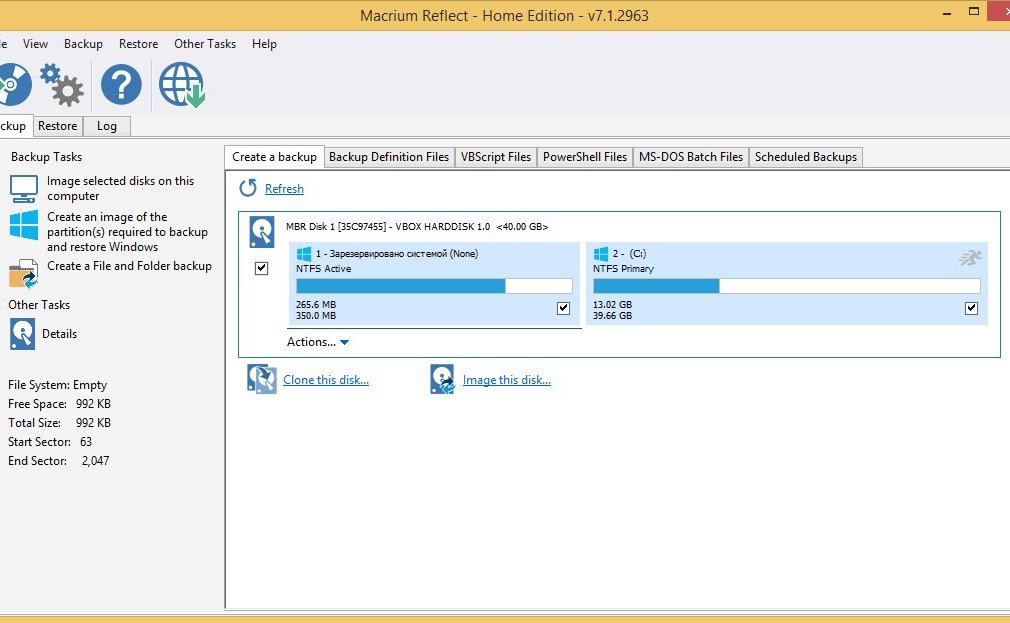Click the Clone this disk icon
The height and width of the screenshot is (623, 1010).
[x=262, y=379]
